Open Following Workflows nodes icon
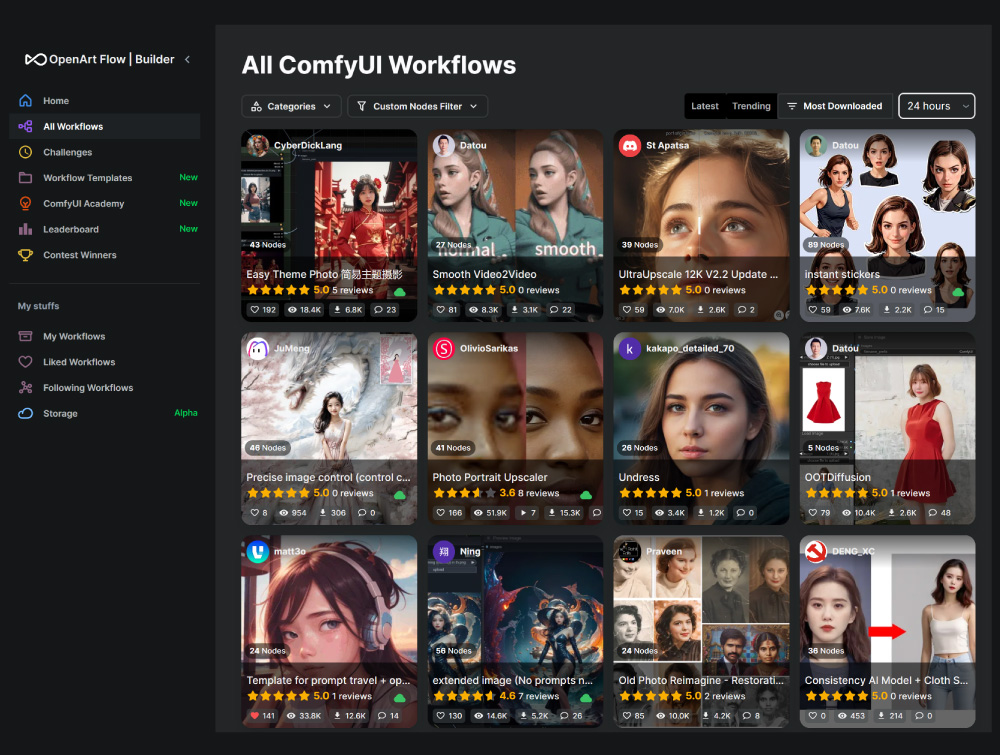This screenshot has height=755, width=1000. pyautogui.click(x=26, y=388)
